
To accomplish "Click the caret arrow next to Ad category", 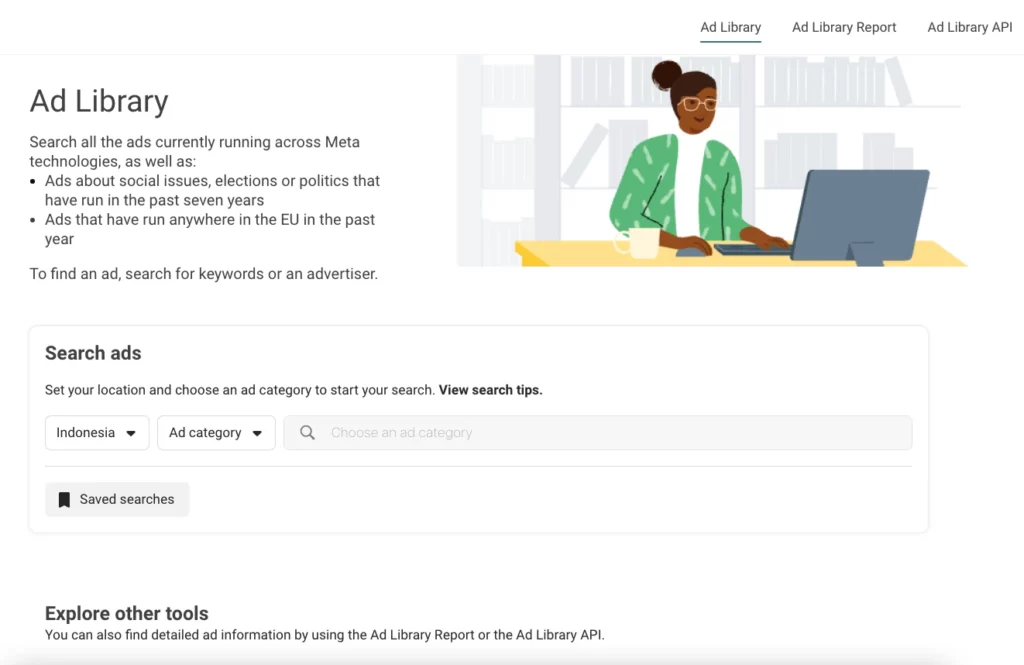I will [x=257, y=433].
